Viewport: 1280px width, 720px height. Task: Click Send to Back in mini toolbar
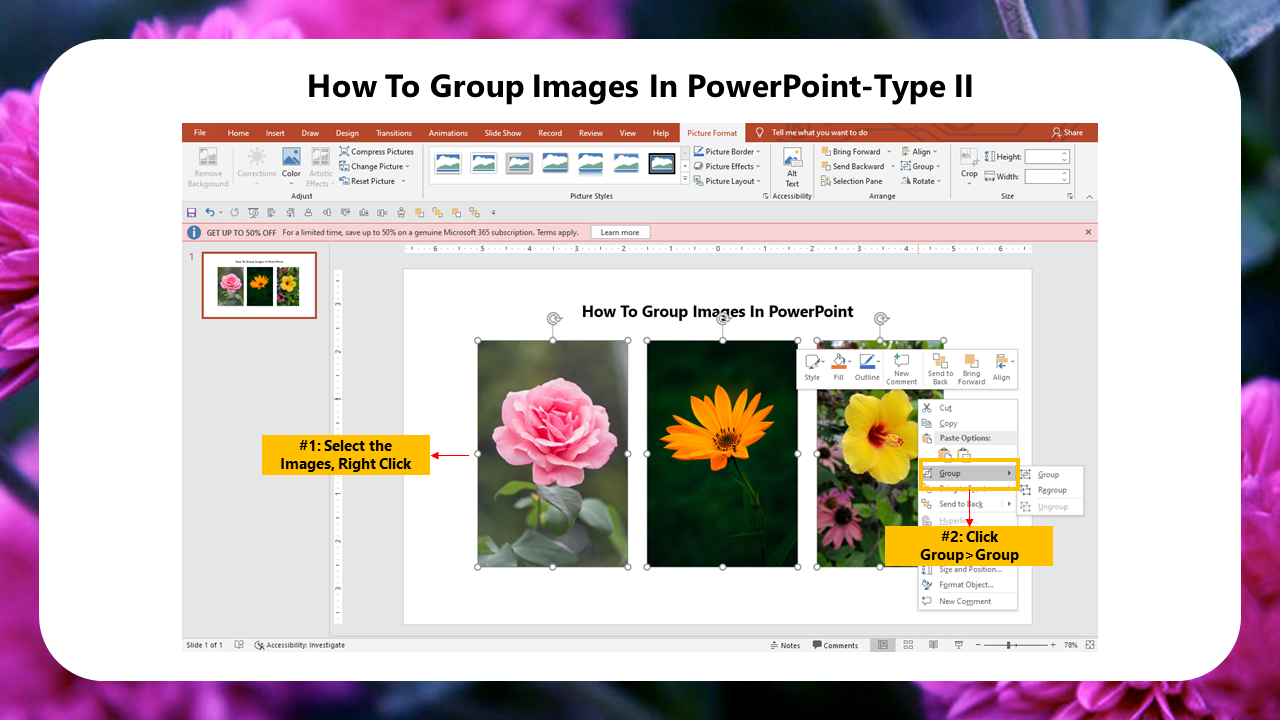click(x=940, y=368)
